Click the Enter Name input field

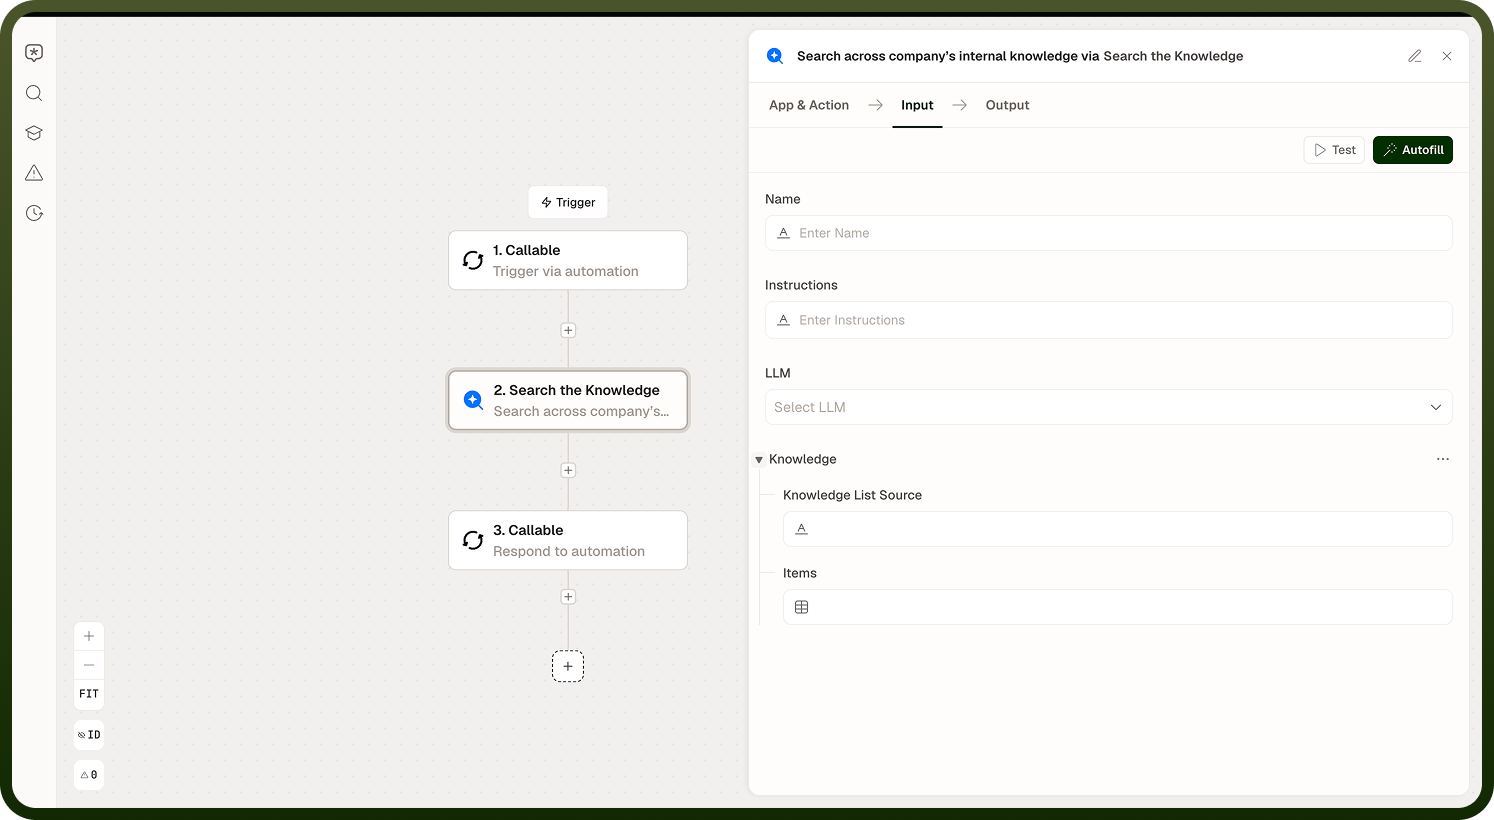(x=1108, y=233)
